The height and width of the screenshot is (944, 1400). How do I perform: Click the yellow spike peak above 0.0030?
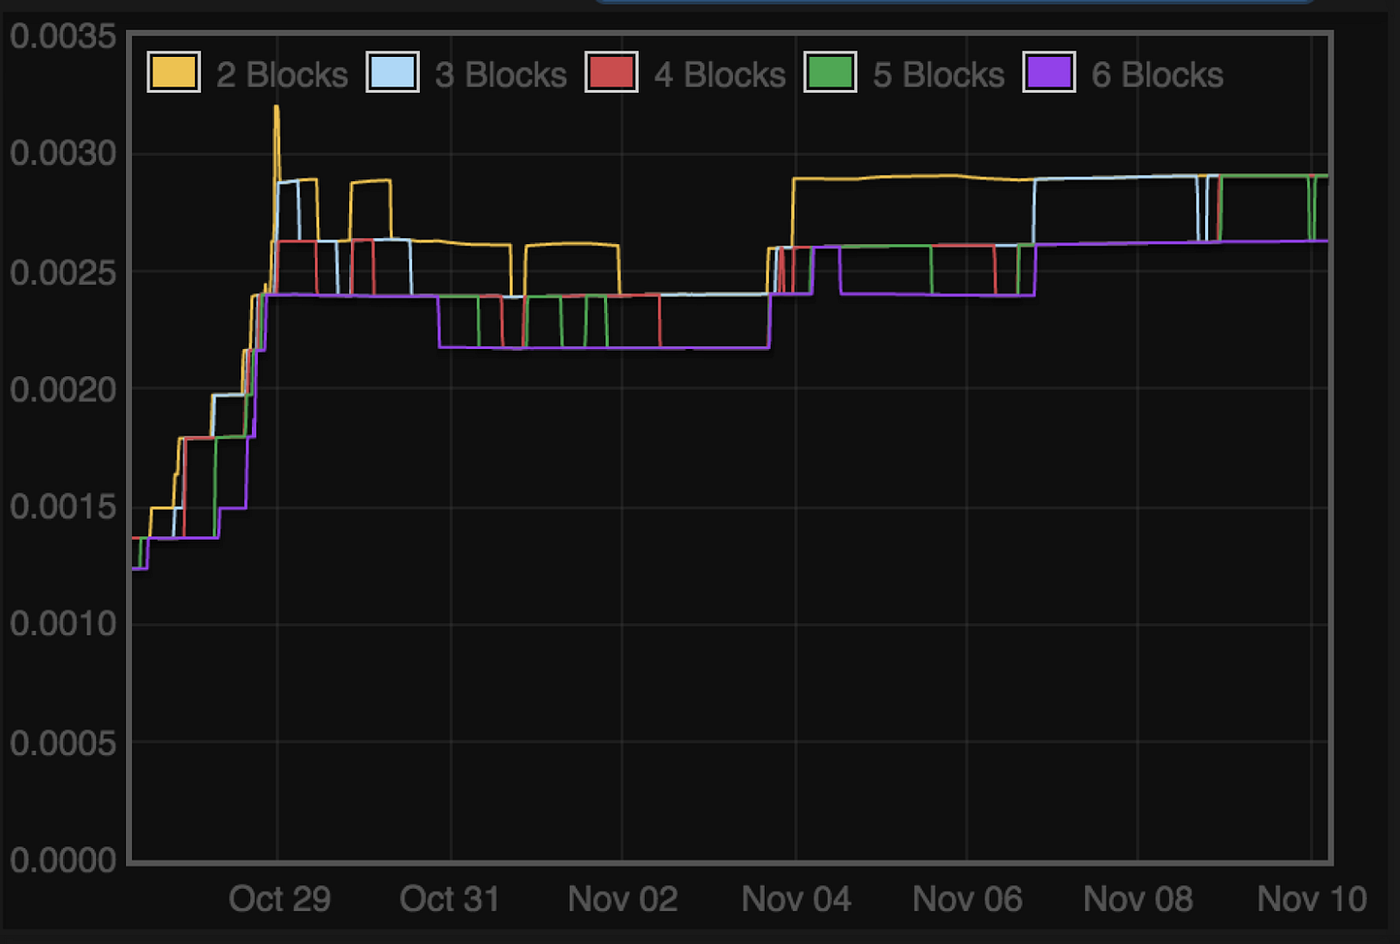point(276,107)
